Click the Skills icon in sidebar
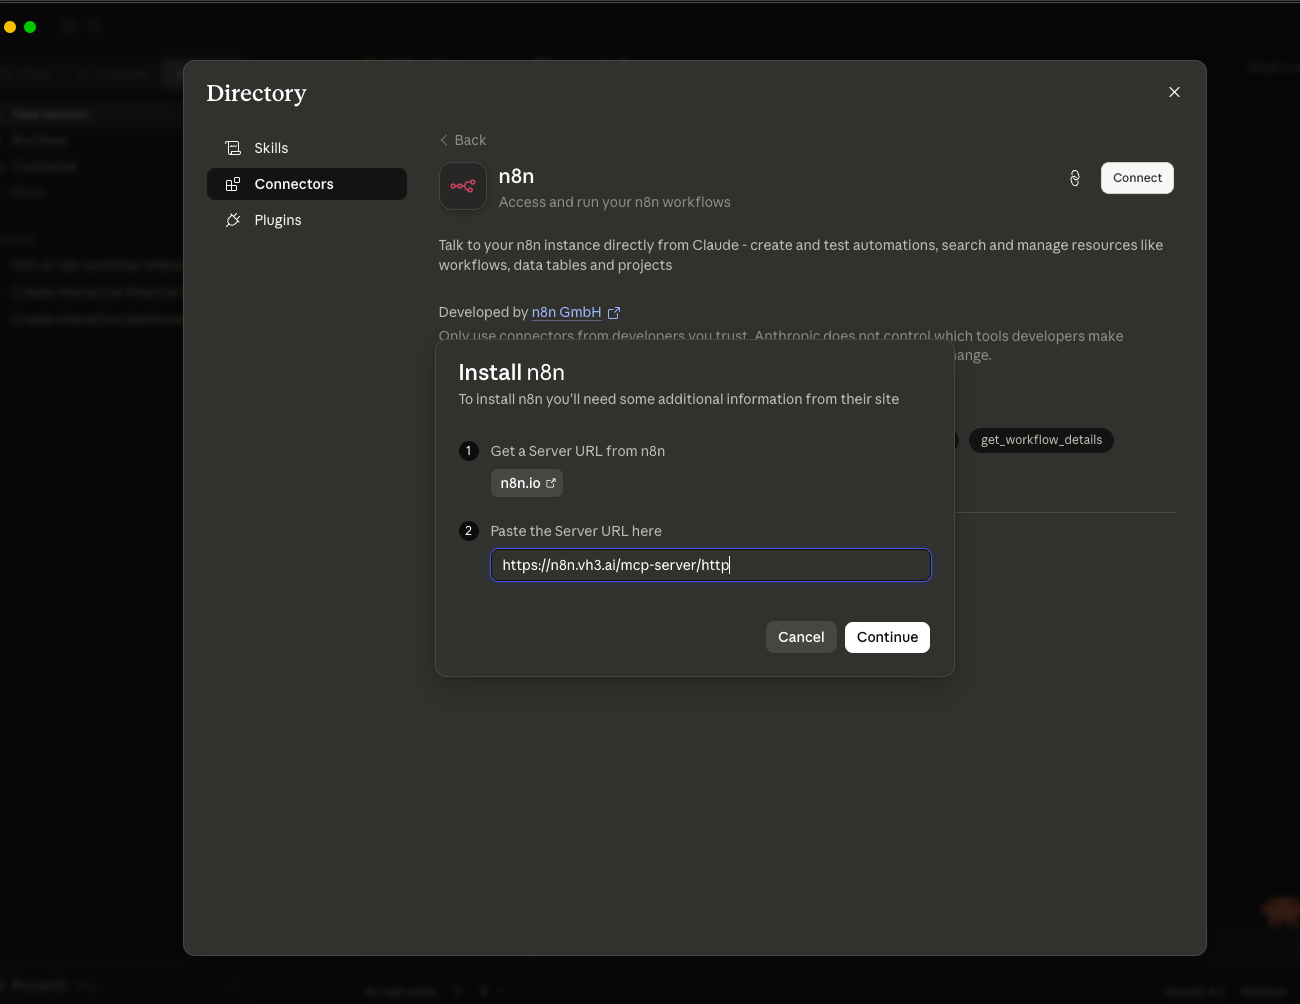The image size is (1300, 1004). pyautogui.click(x=233, y=148)
